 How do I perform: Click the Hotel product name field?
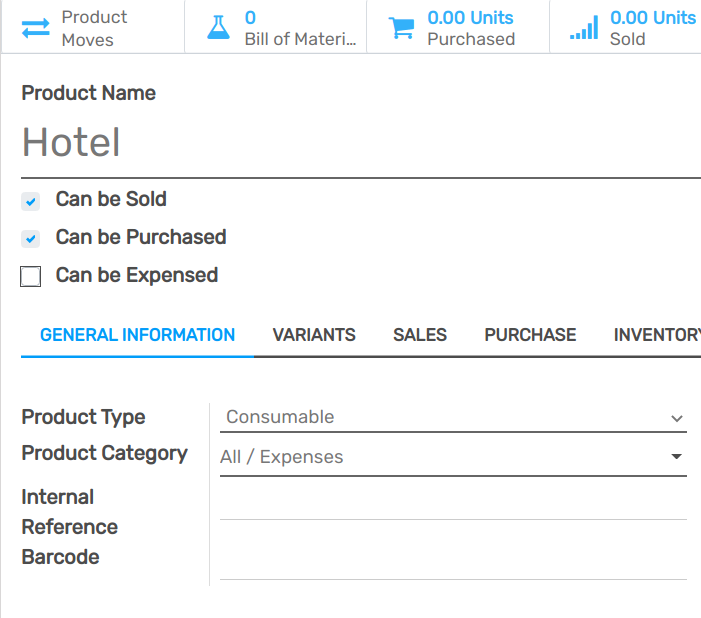[x=360, y=143]
